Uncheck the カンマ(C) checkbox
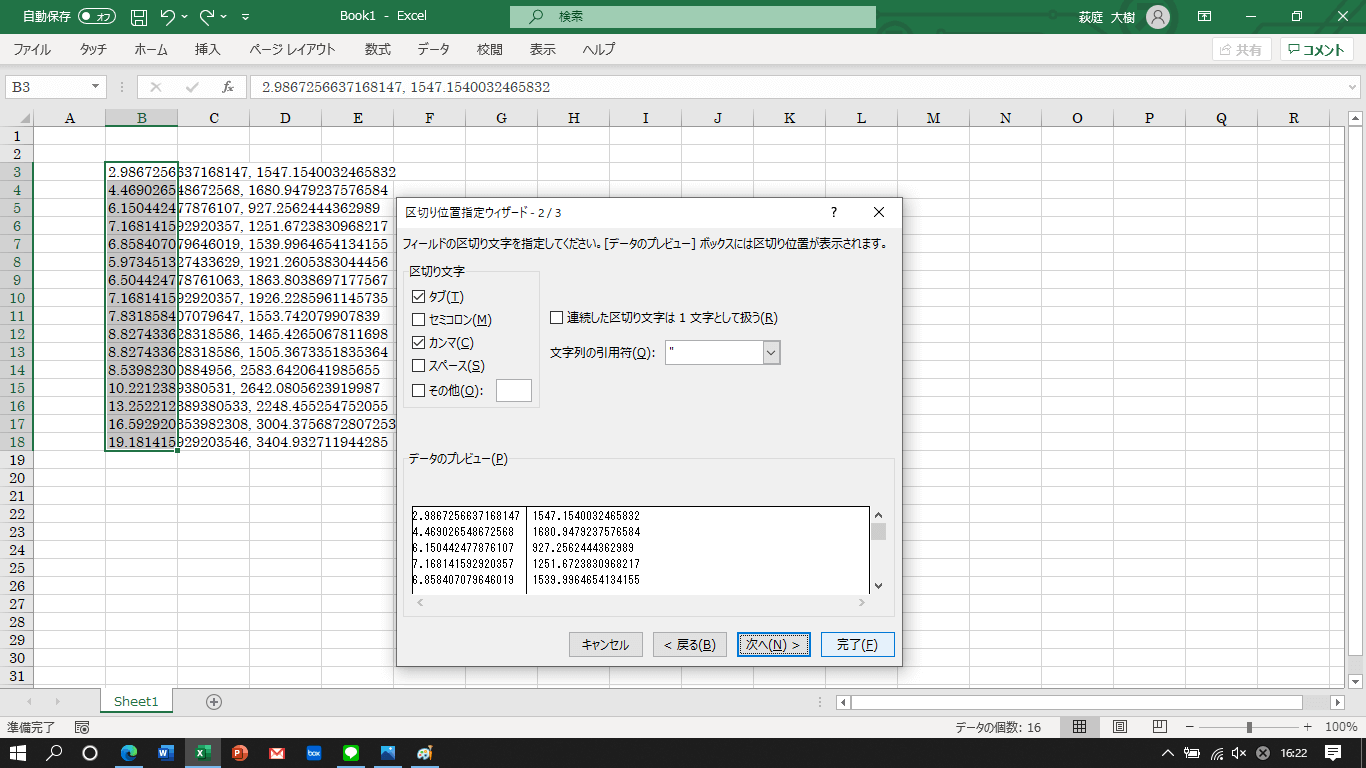Image resolution: width=1366 pixels, height=768 pixels. tap(419, 342)
